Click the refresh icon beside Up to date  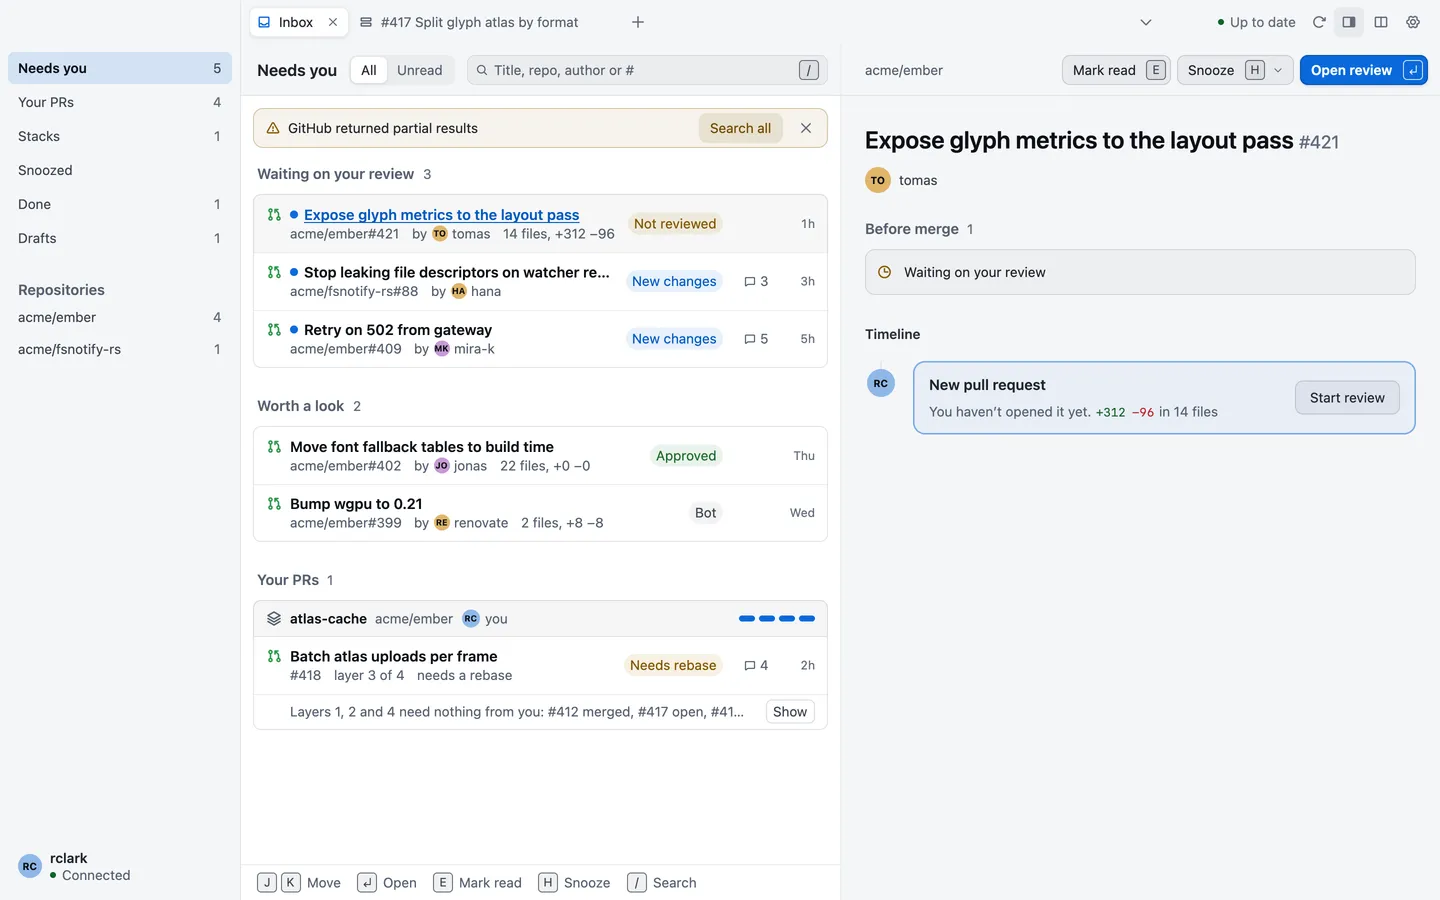[x=1319, y=22]
